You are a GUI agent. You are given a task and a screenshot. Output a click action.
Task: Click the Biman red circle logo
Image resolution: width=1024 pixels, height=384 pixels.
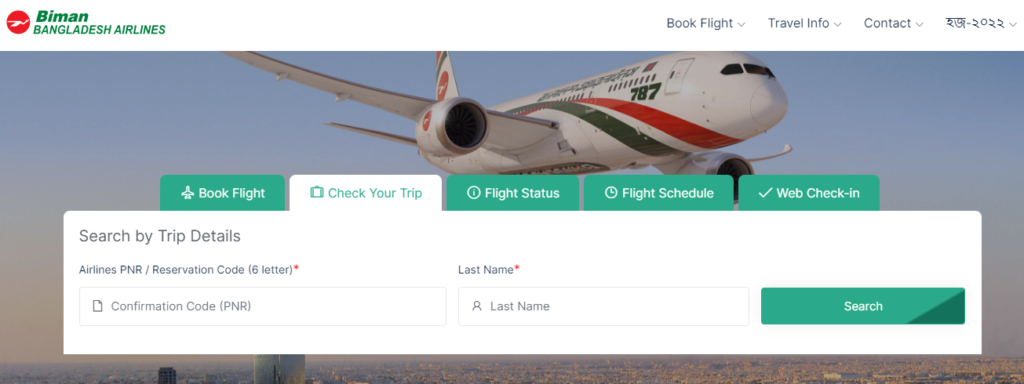point(18,23)
